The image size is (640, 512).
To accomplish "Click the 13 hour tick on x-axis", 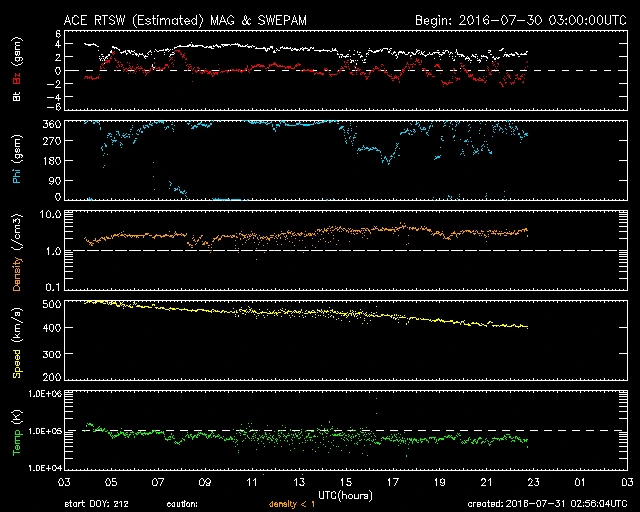I will [300, 483].
